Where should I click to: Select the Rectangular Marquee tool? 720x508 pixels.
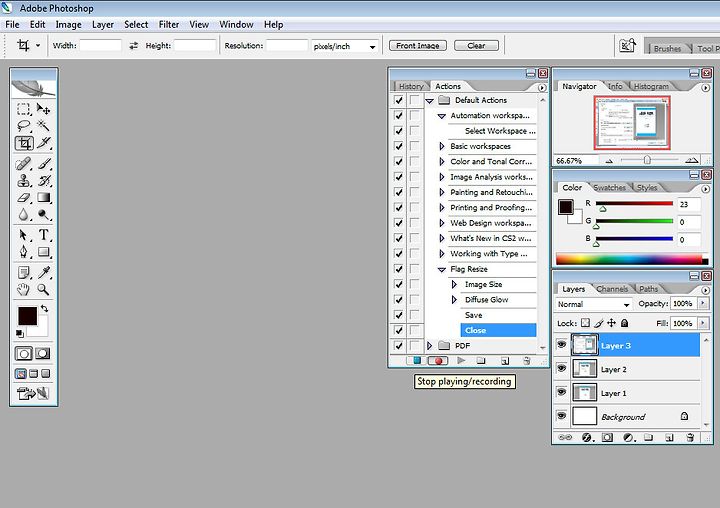[24, 109]
